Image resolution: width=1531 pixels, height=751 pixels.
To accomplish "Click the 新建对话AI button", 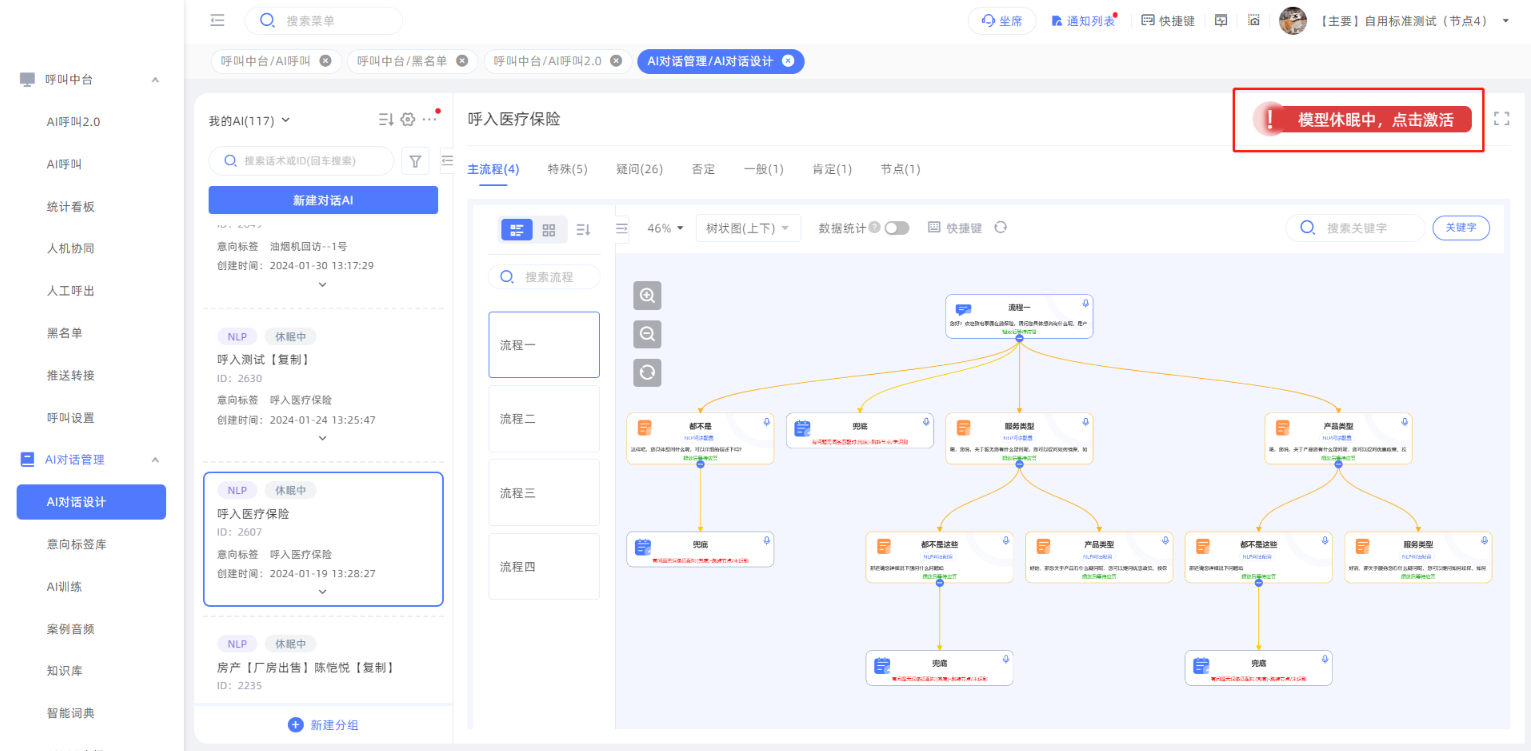I will [323, 200].
